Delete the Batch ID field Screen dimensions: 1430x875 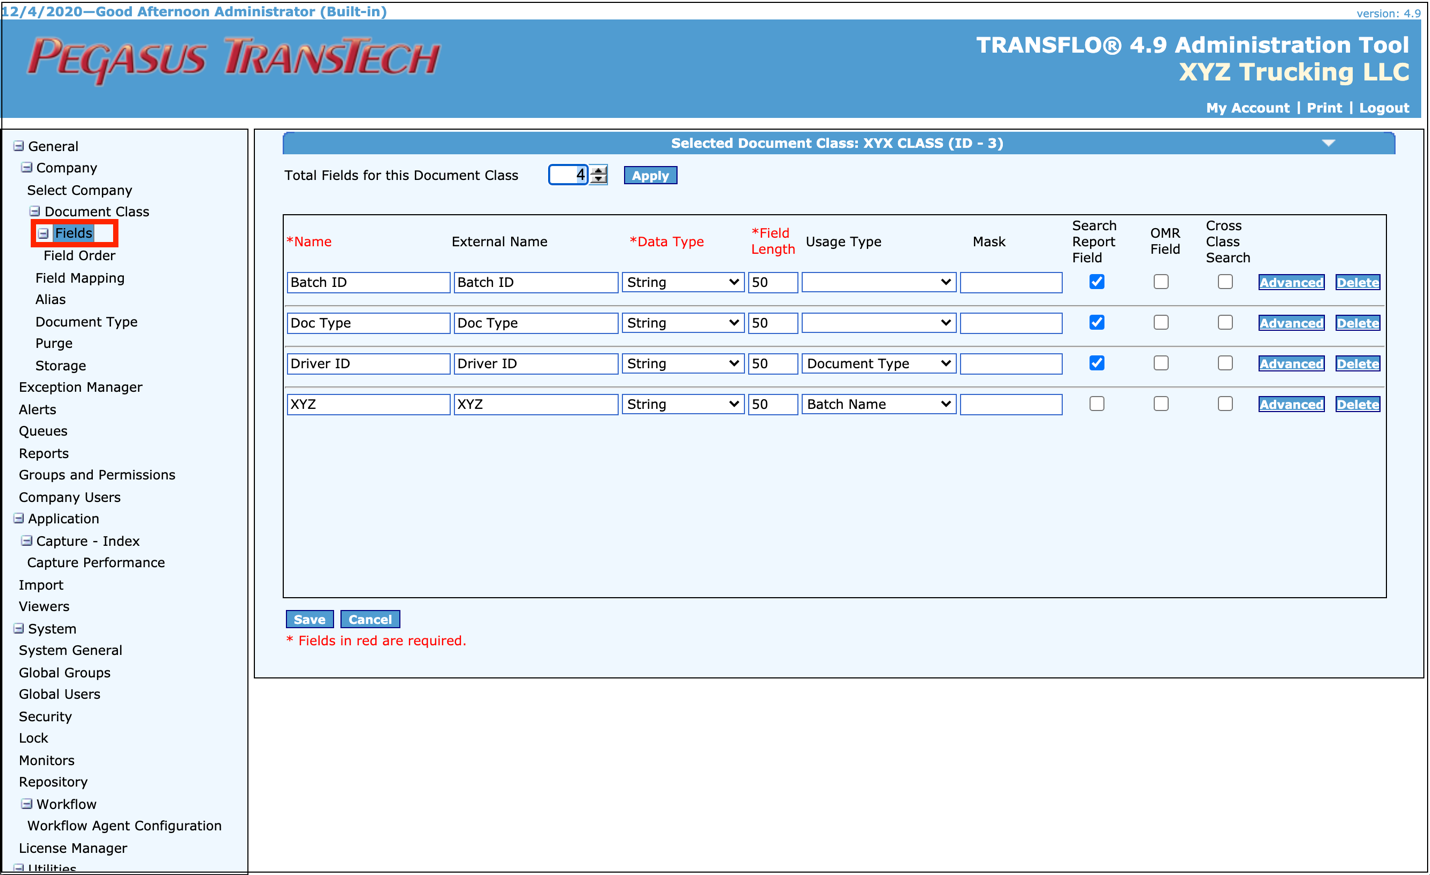pos(1358,283)
